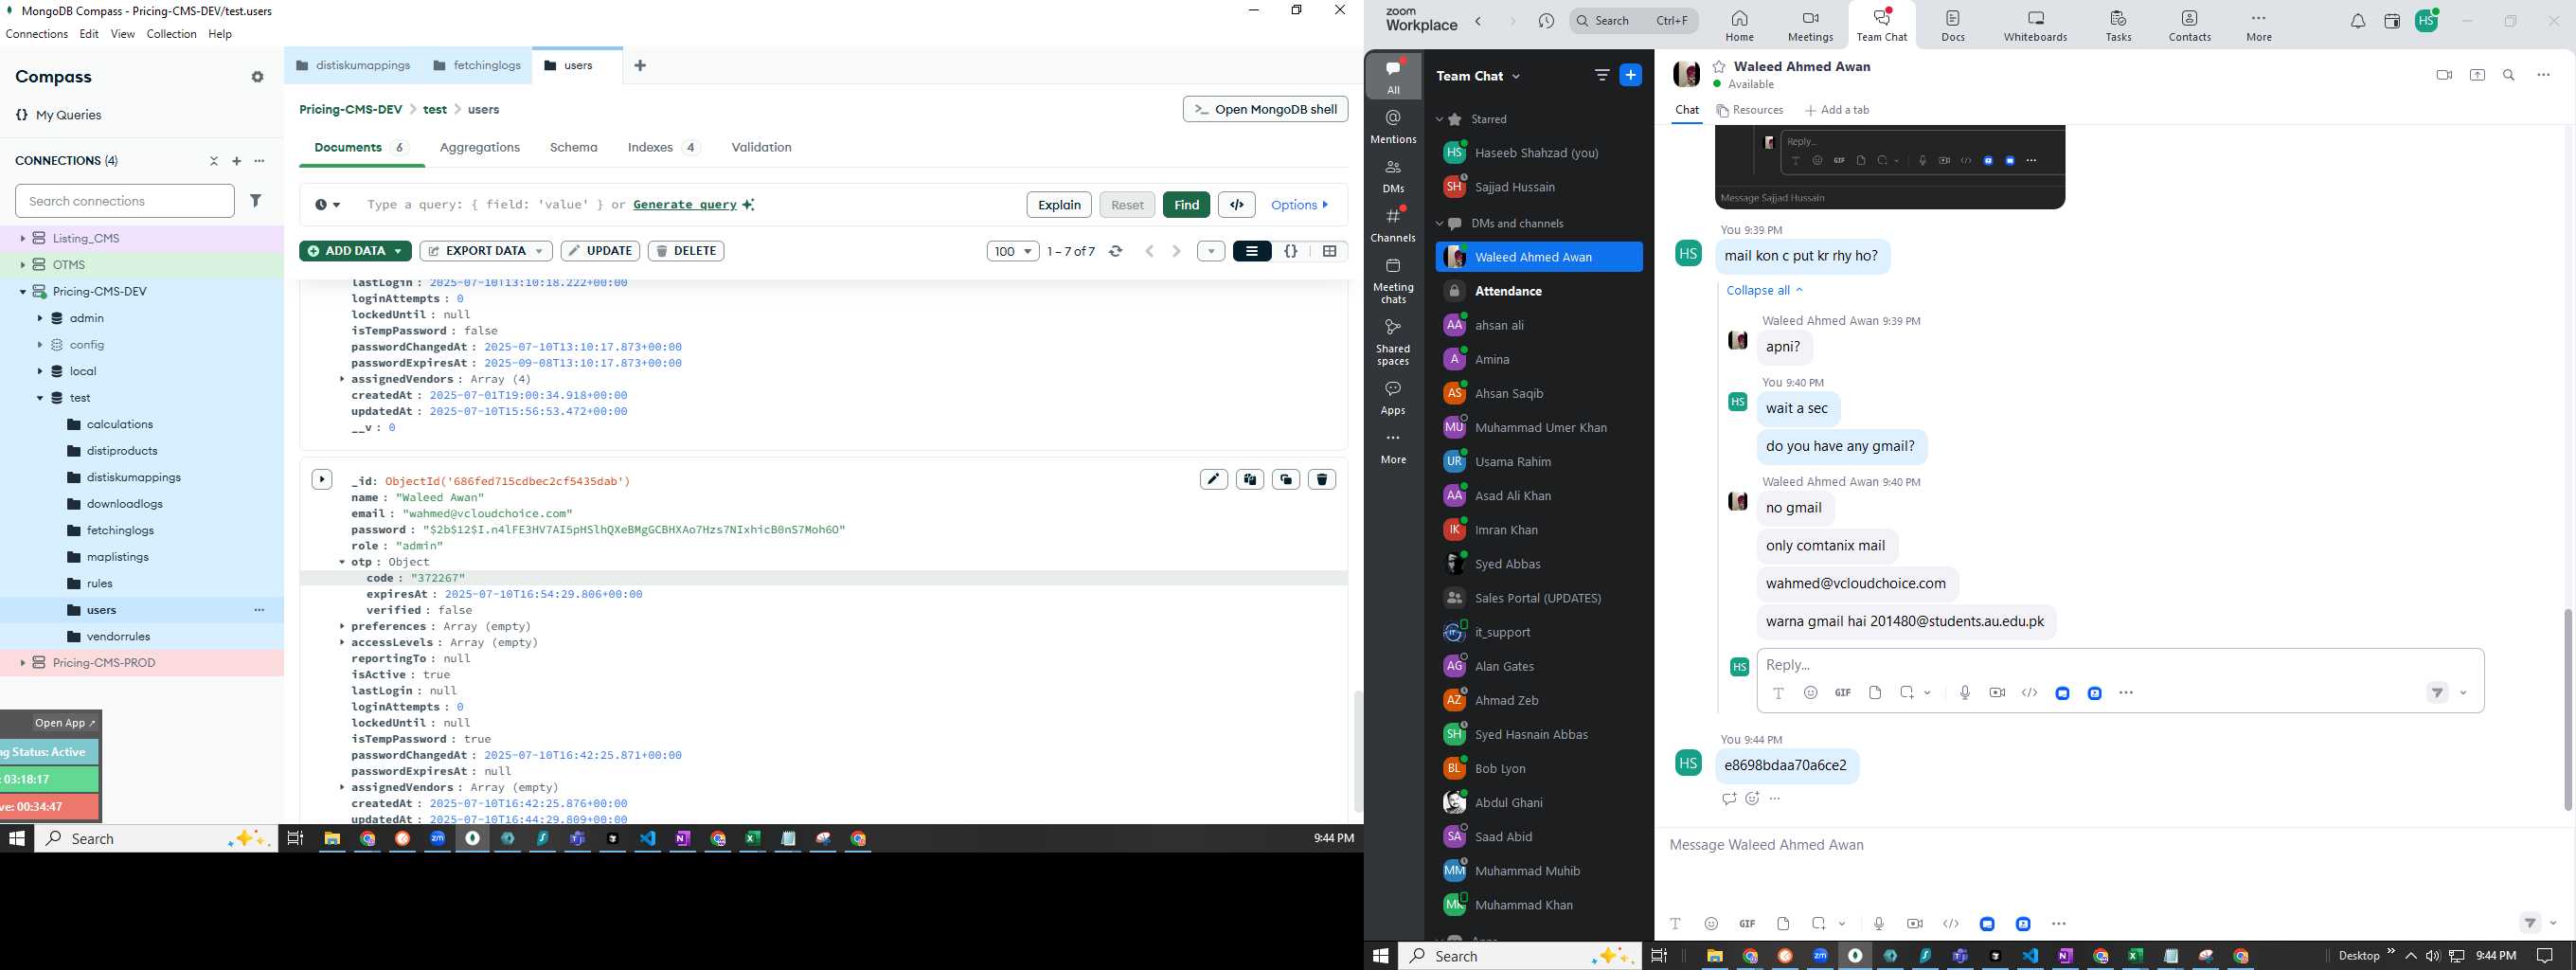Switch to the Aggregations tab
This screenshot has height=970, width=2576.
tap(480, 148)
